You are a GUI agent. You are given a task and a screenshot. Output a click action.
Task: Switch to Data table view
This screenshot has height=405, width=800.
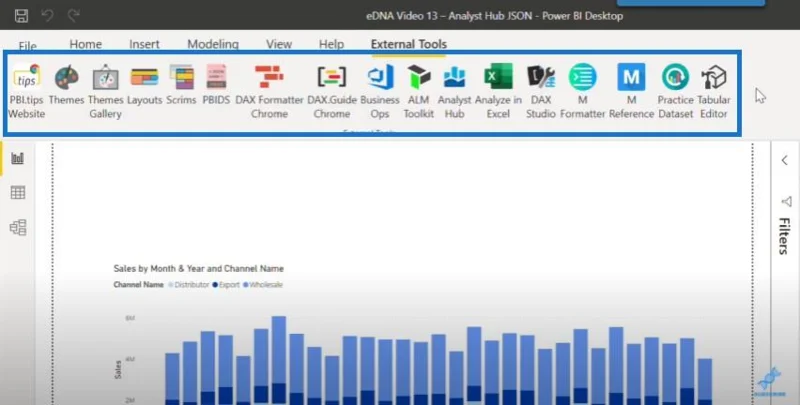(x=18, y=193)
